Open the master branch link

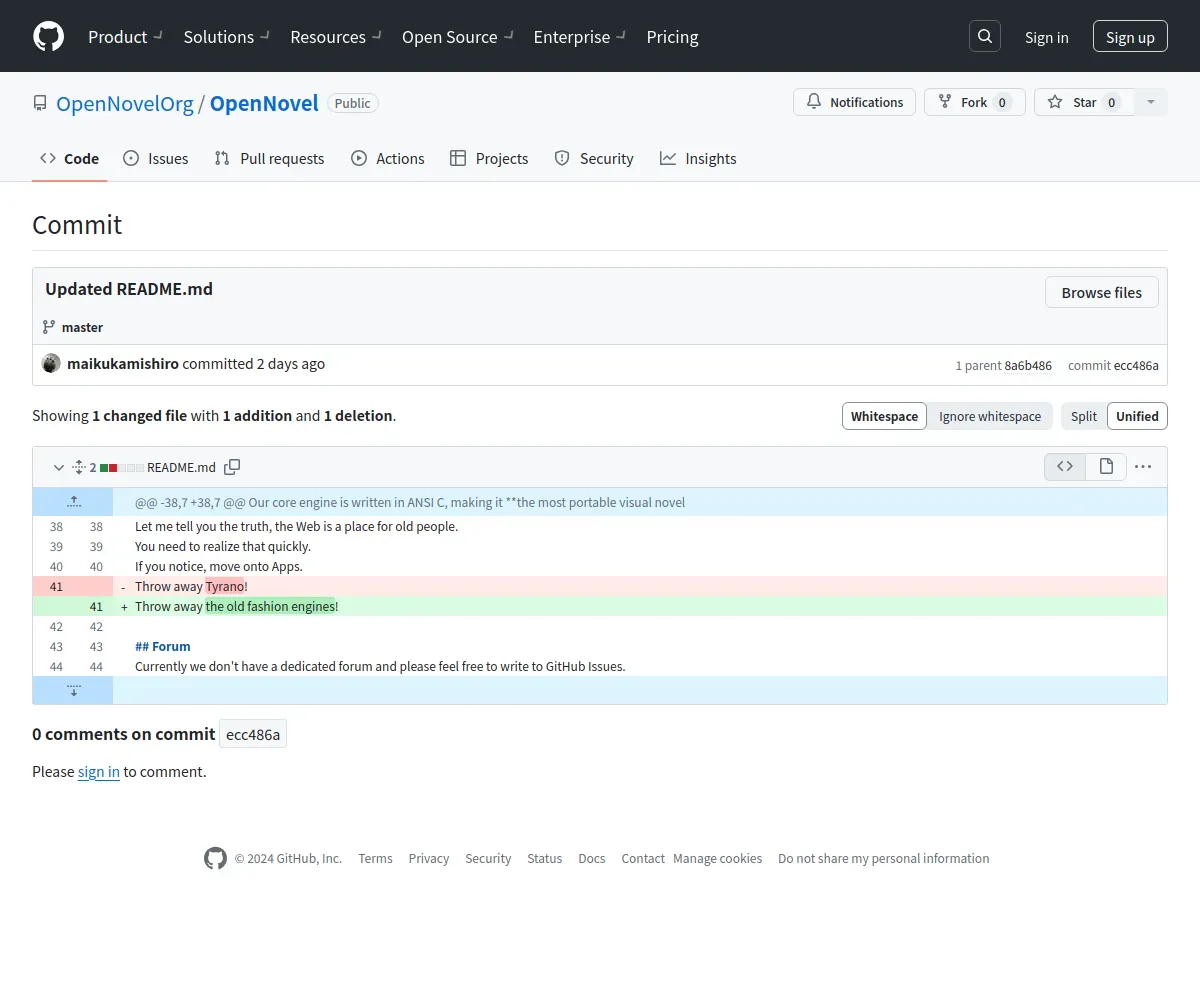pos(82,327)
